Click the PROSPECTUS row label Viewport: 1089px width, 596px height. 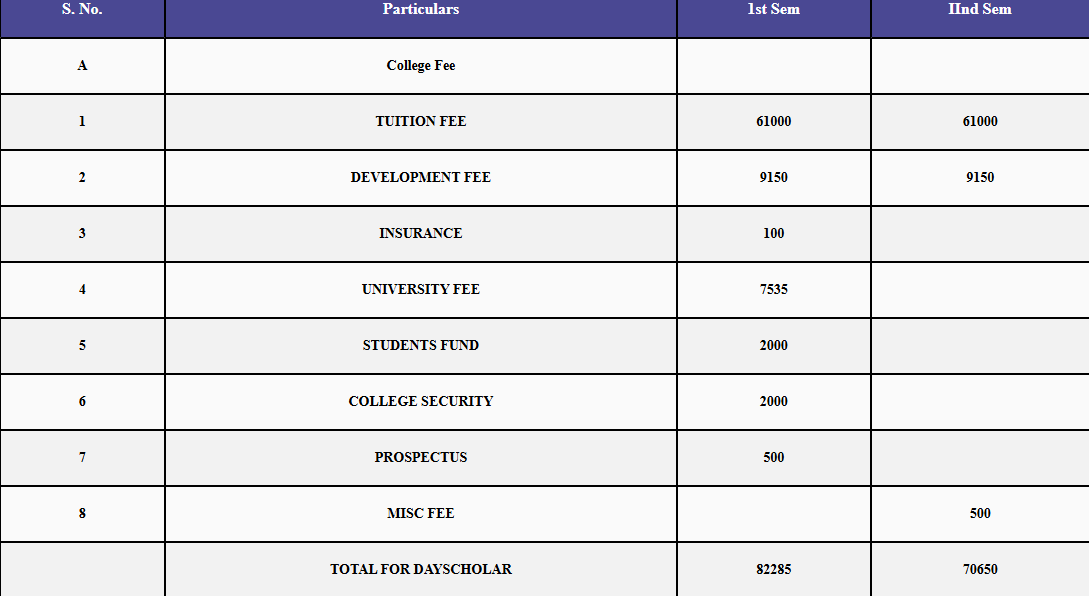click(420, 458)
